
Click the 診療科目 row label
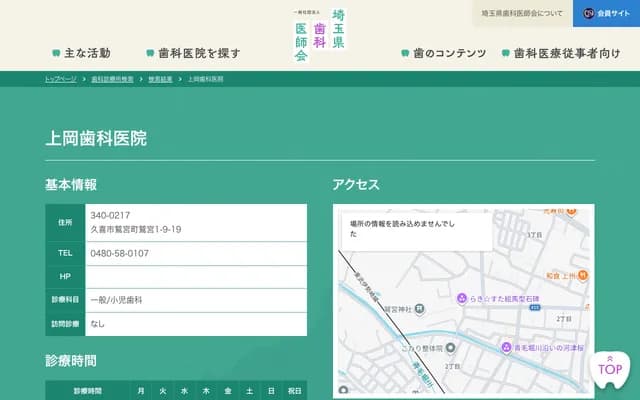coord(65,300)
